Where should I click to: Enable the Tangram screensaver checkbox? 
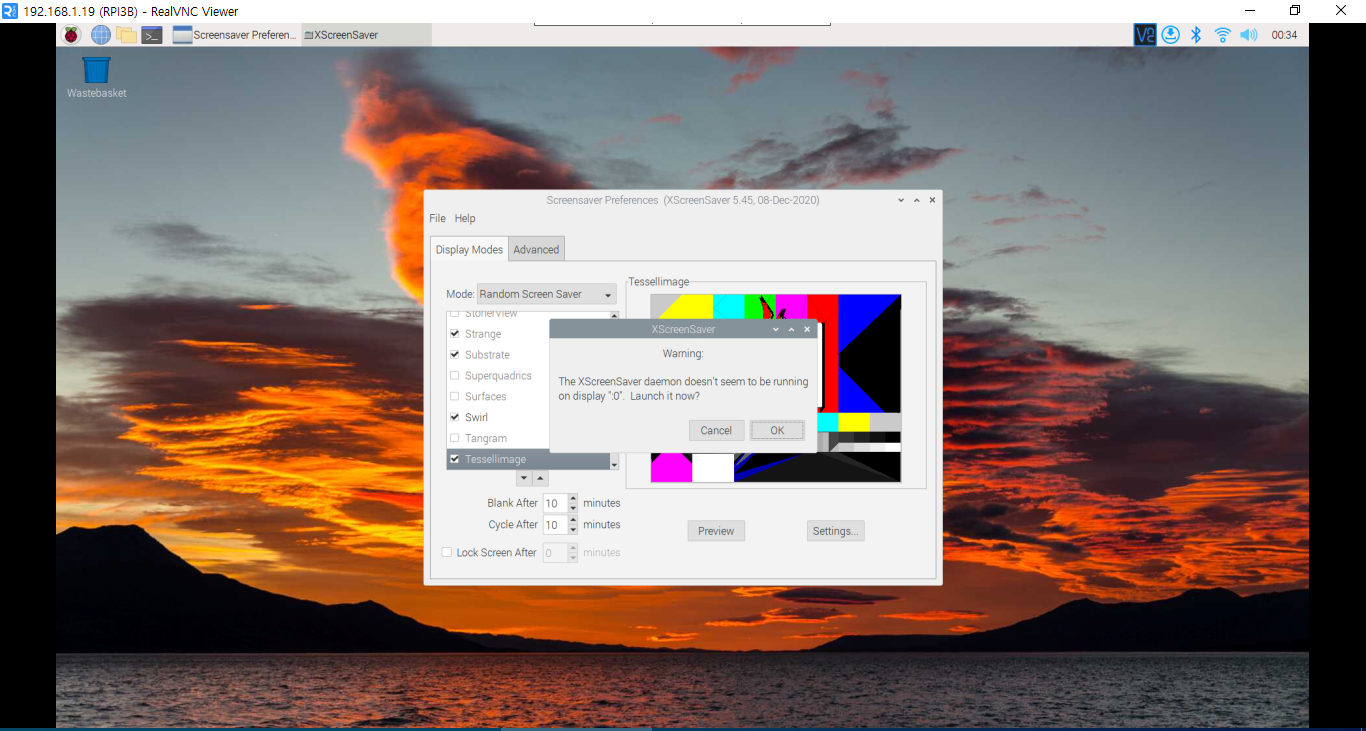coord(455,438)
